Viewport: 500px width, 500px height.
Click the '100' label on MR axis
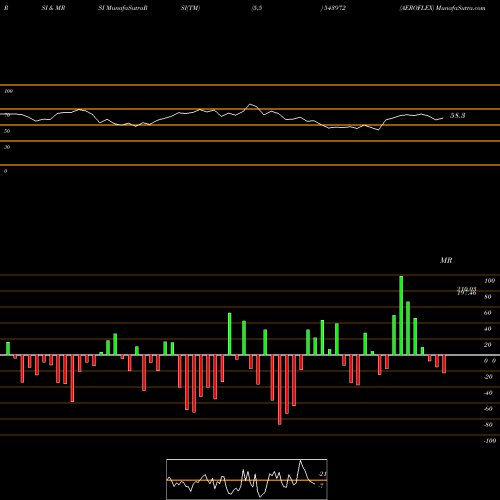click(x=489, y=281)
